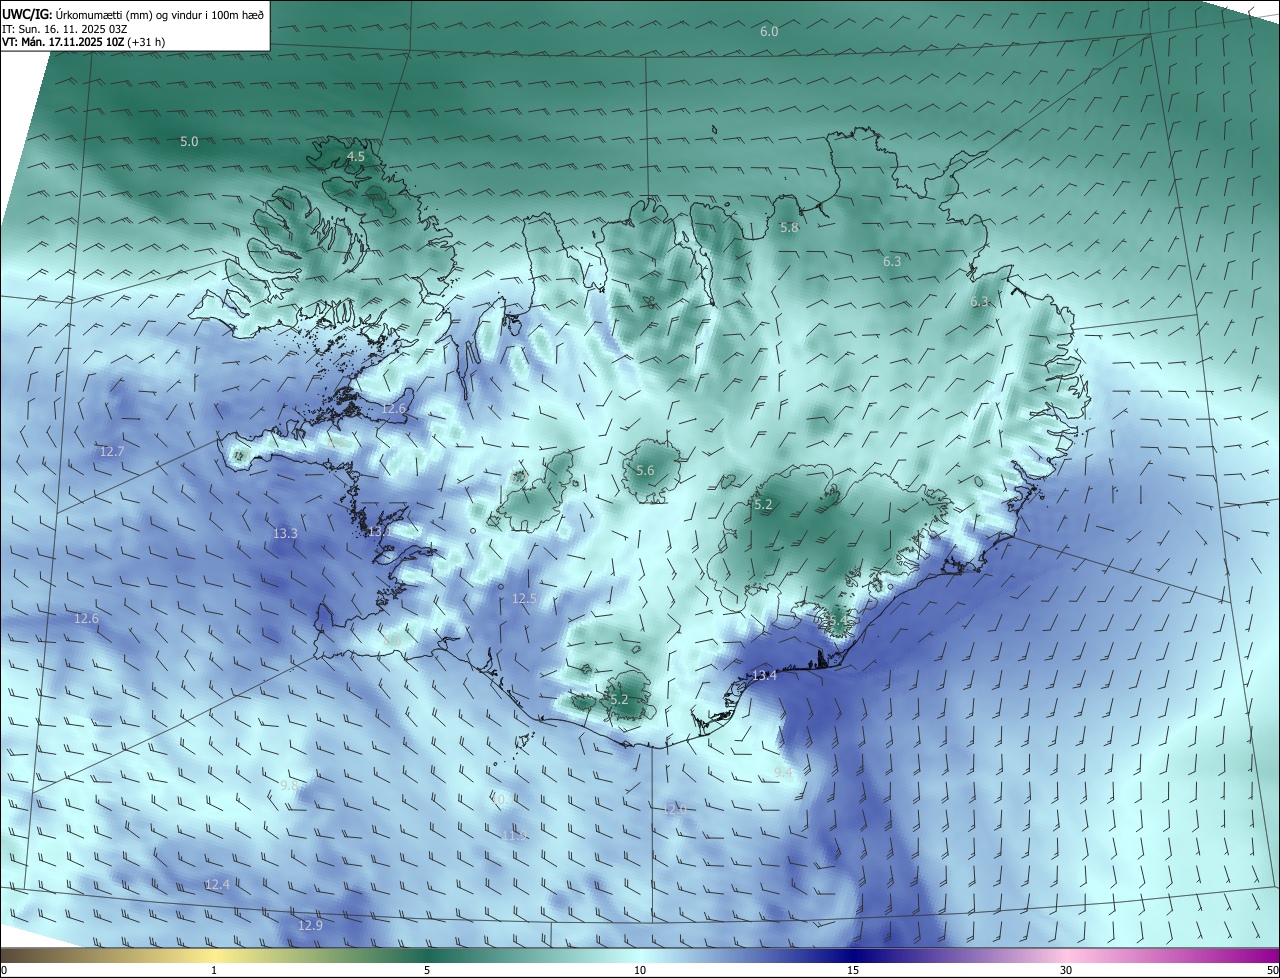Click the 15 tick on the colour scale

pyautogui.click(x=853, y=971)
